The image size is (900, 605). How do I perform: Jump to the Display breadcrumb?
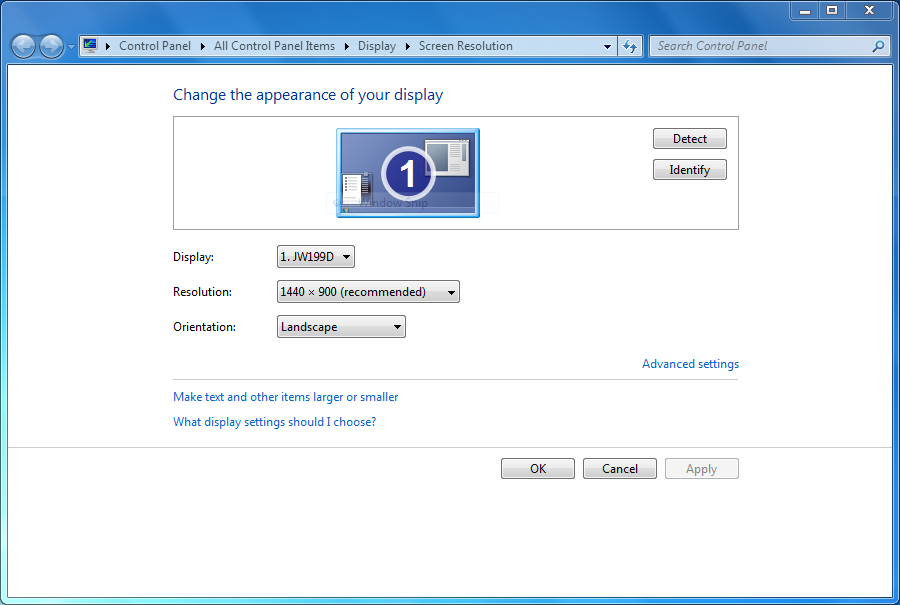pyautogui.click(x=376, y=46)
